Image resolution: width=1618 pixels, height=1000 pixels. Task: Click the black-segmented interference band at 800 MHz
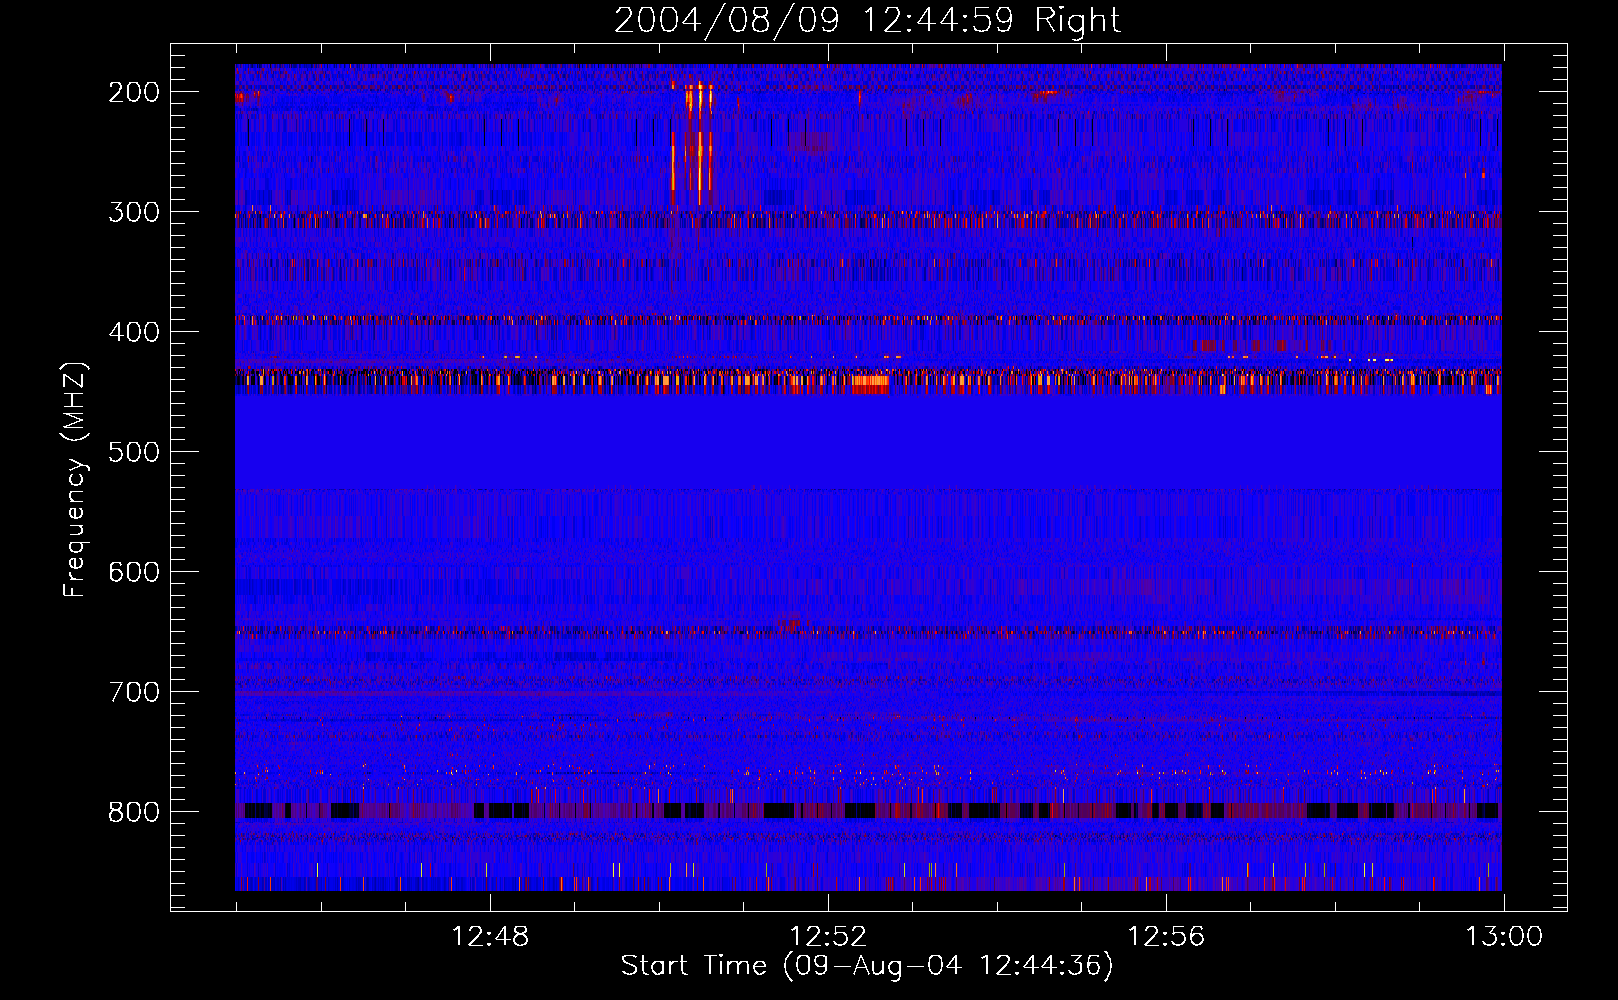pos(869,810)
